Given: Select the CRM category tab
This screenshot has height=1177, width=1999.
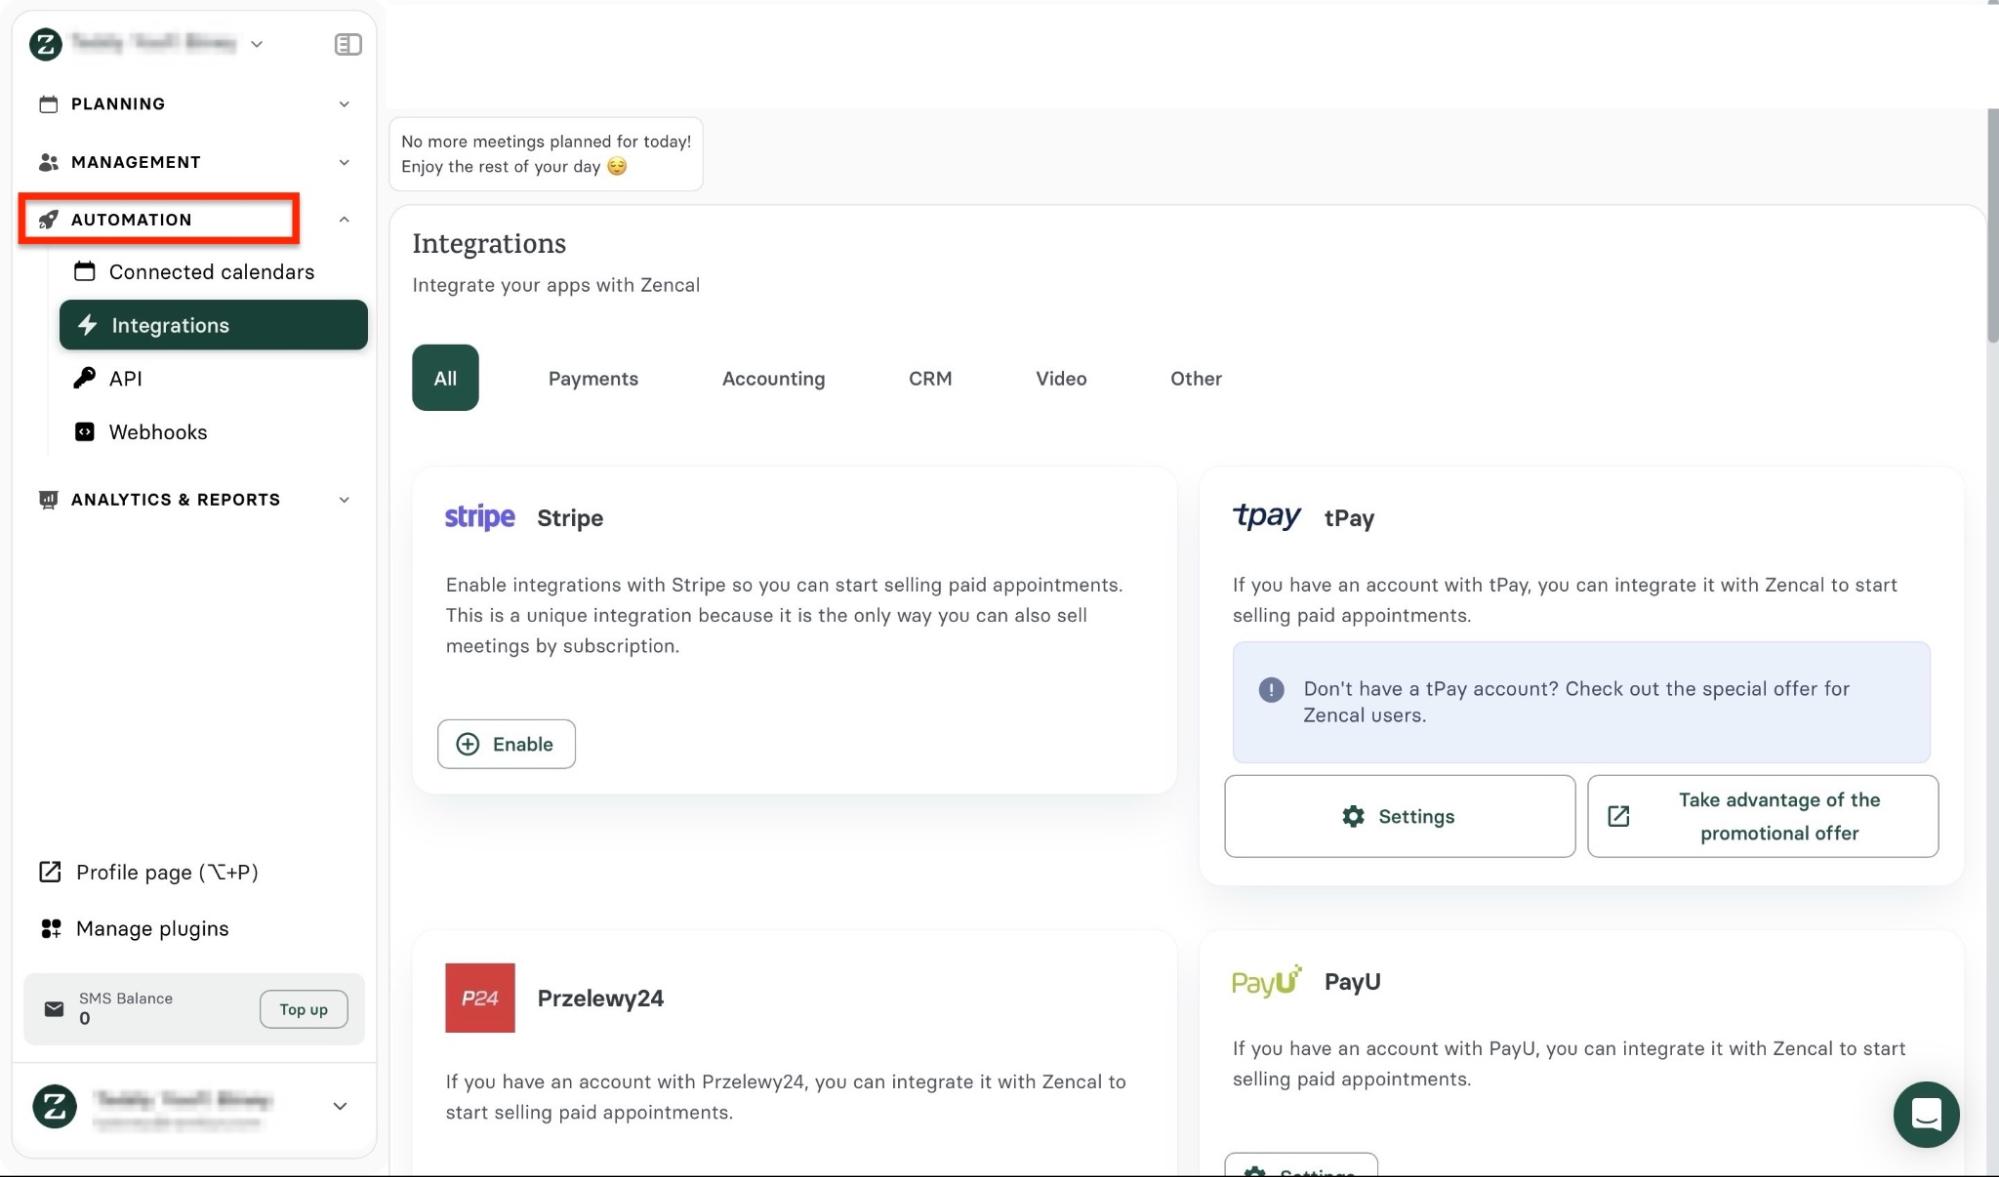Looking at the screenshot, I should point(929,378).
